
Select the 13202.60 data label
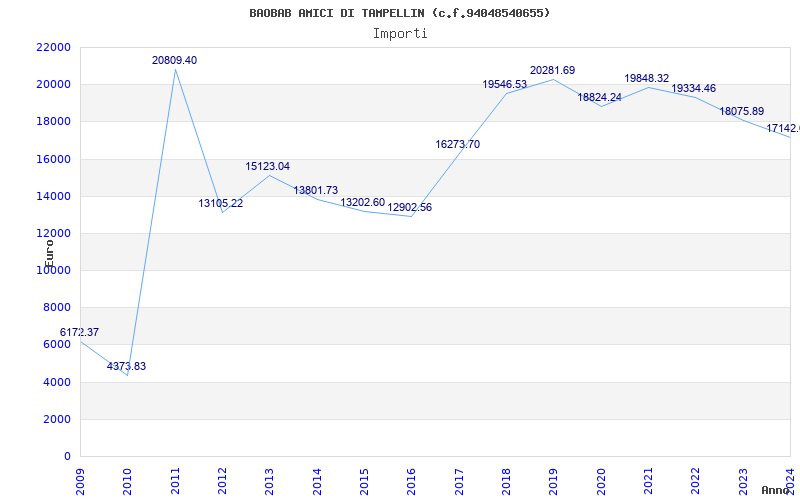[x=363, y=203]
